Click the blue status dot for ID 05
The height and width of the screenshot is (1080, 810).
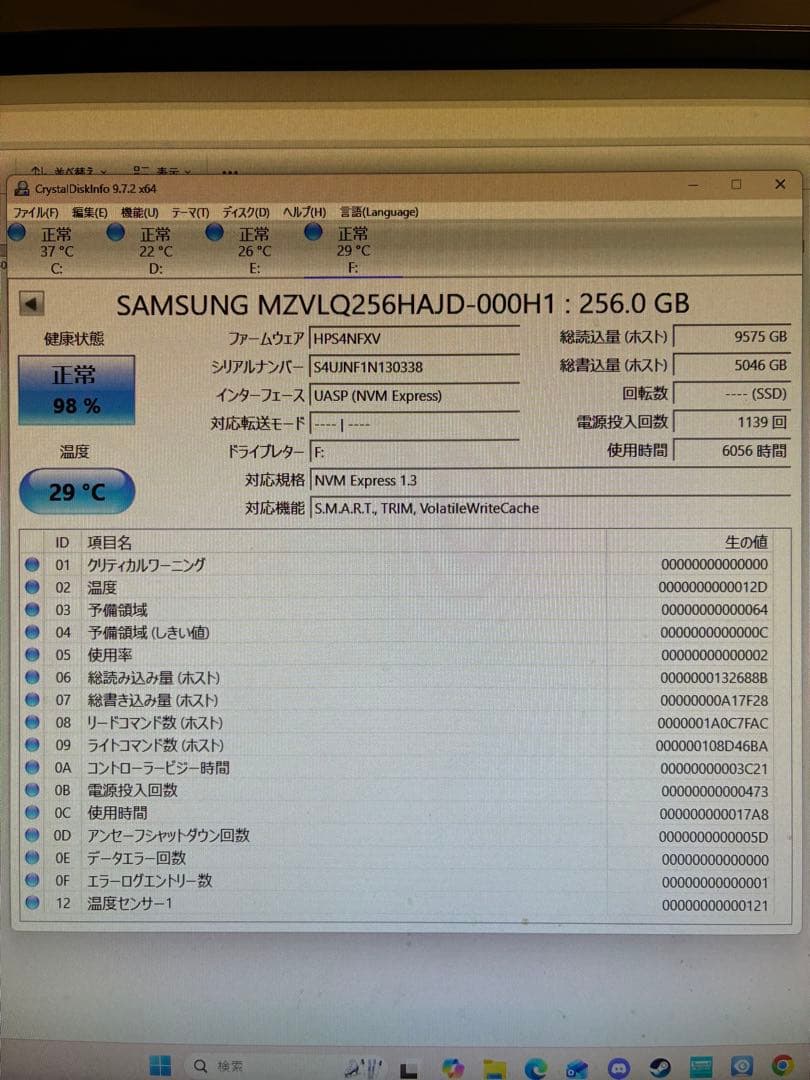pyautogui.click(x=32, y=655)
